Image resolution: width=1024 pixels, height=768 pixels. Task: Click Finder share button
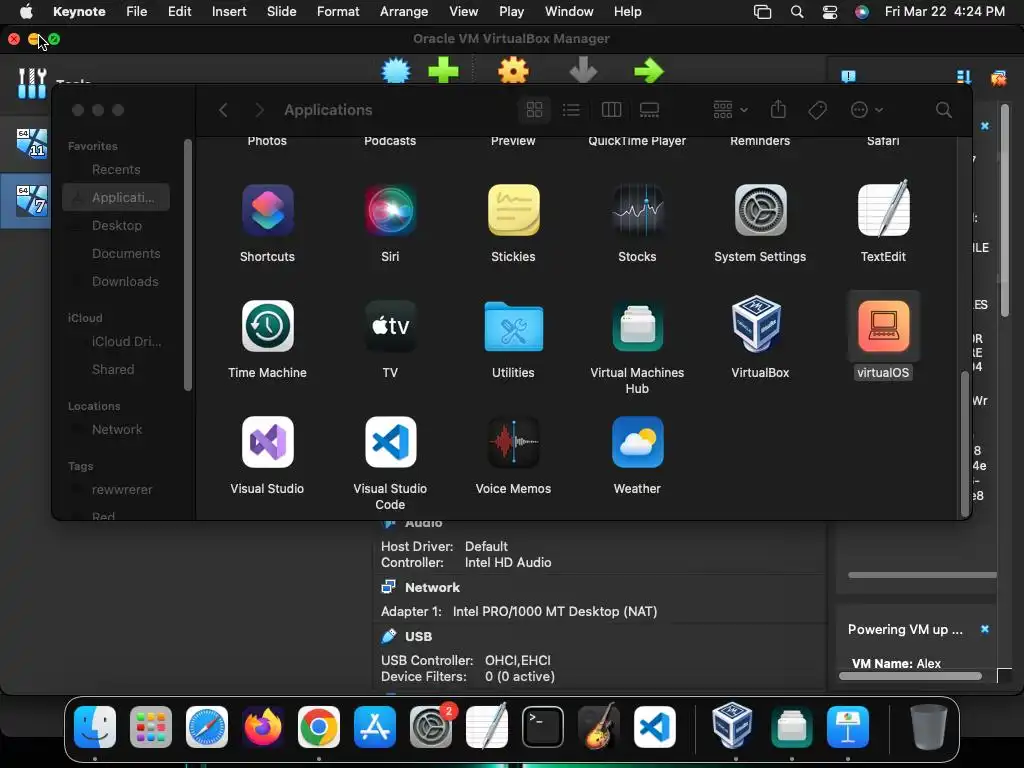tap(778, 109)
